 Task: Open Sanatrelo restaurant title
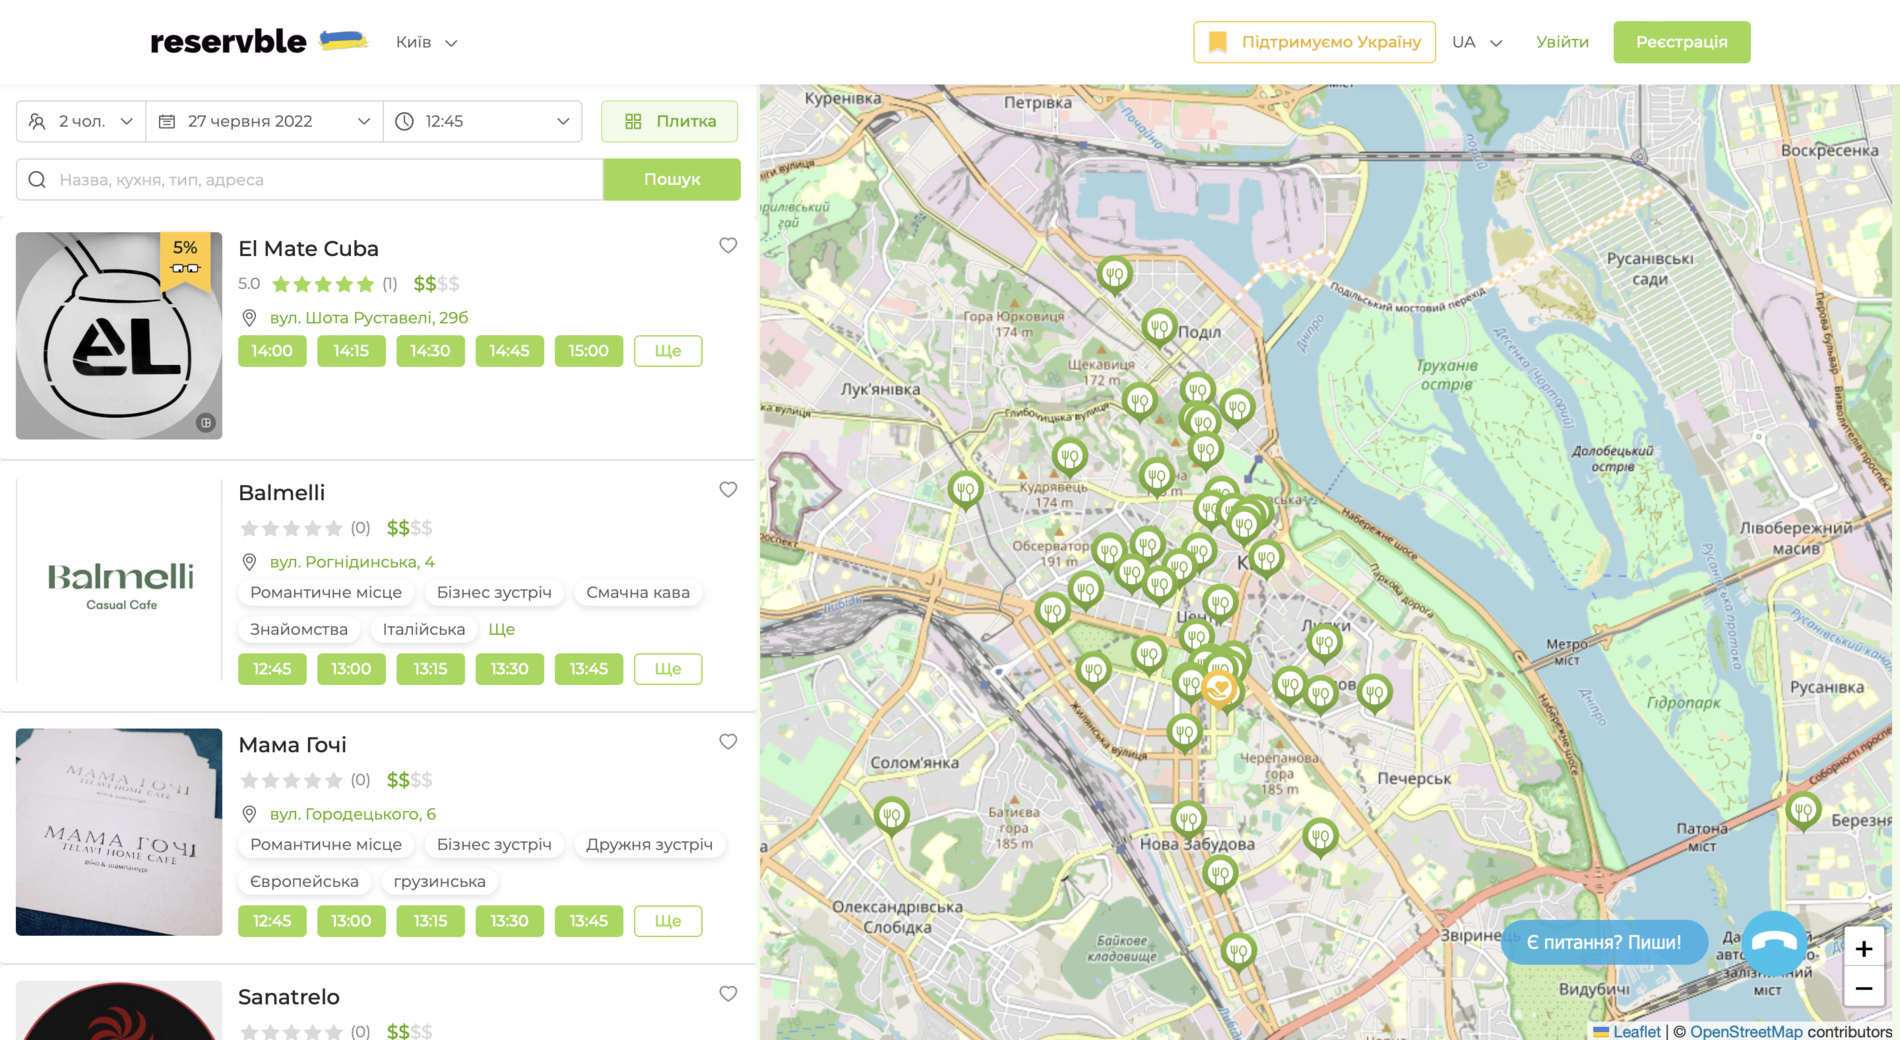[x=289, y=996]
